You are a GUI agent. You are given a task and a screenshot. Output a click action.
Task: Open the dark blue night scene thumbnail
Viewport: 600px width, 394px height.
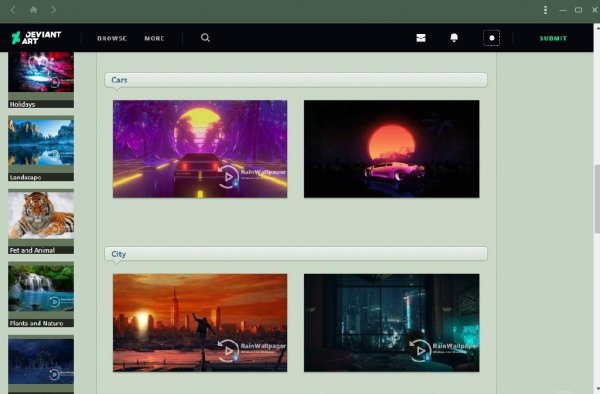41,361
